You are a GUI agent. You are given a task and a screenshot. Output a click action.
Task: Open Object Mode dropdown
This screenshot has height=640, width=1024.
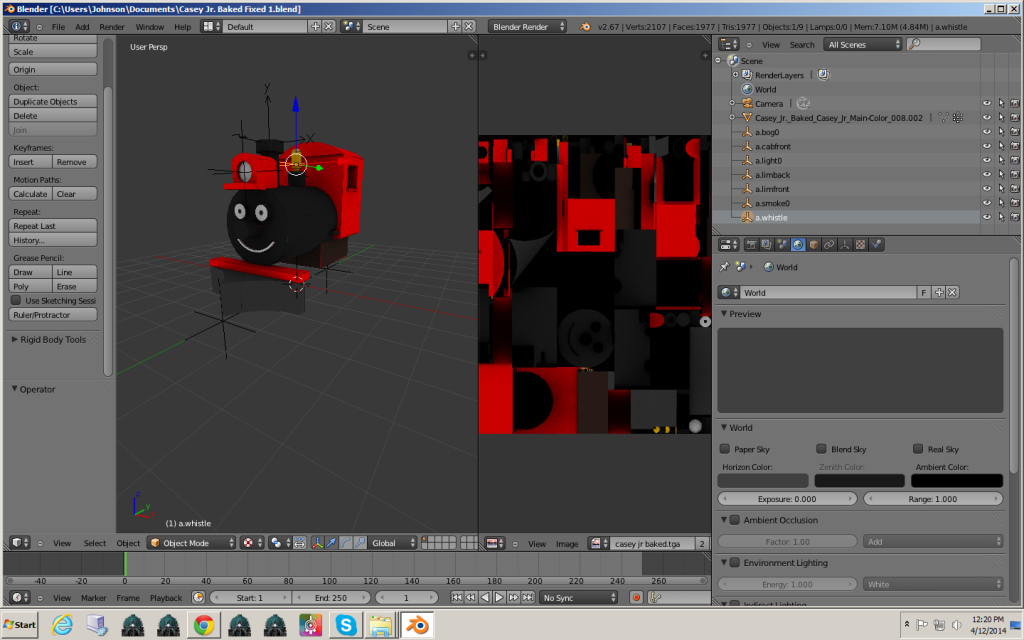click(x=191, y=543)
